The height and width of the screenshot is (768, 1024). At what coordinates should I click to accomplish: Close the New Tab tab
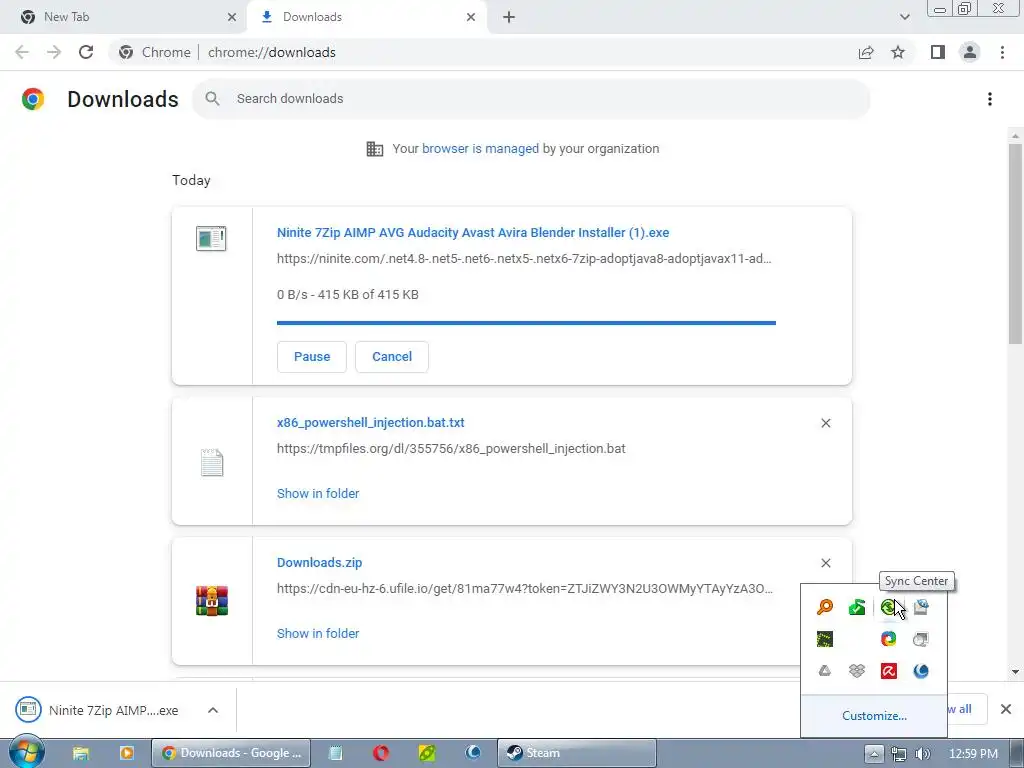coord(232,17)
